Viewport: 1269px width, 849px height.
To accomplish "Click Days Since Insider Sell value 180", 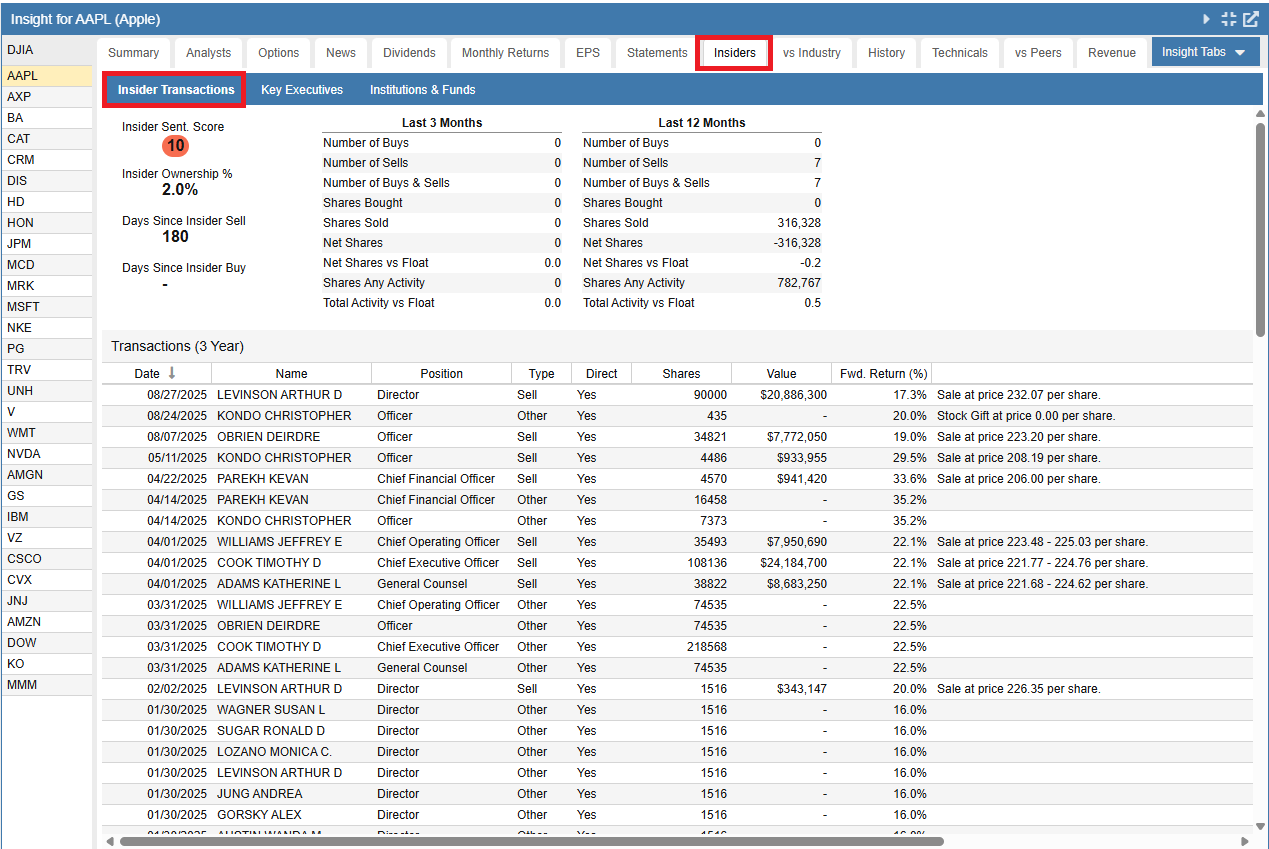I will [x=175, y=237].
